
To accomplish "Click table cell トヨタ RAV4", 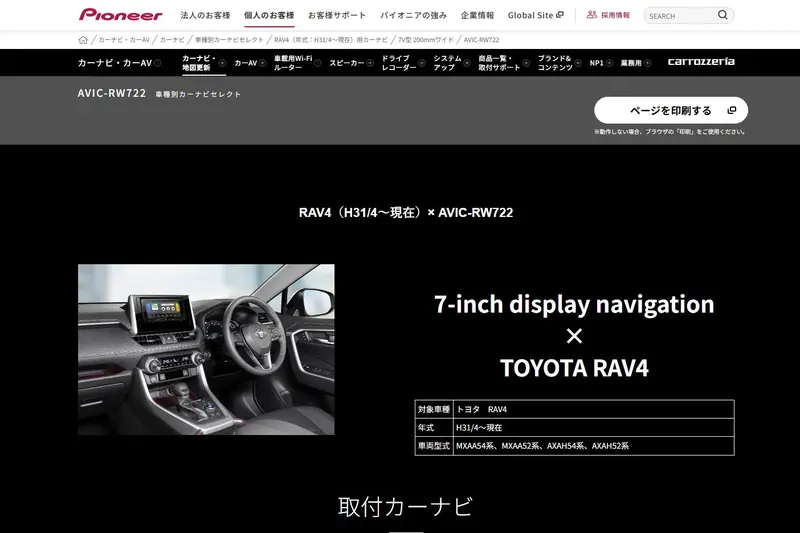I will click(x=594, y=409).
